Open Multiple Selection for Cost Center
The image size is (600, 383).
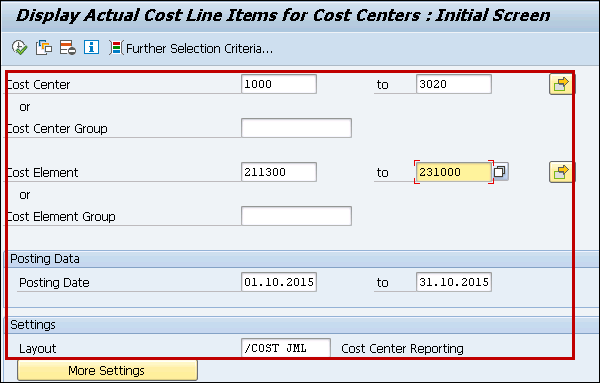tap(561, 84)
